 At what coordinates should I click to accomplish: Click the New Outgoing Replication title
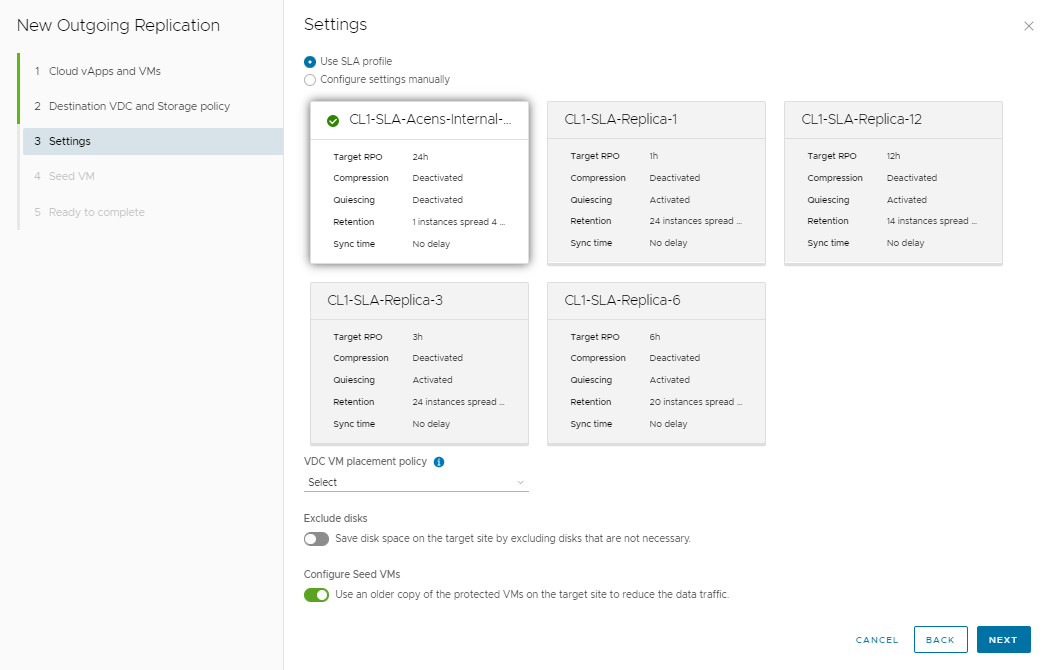point(118,25)
